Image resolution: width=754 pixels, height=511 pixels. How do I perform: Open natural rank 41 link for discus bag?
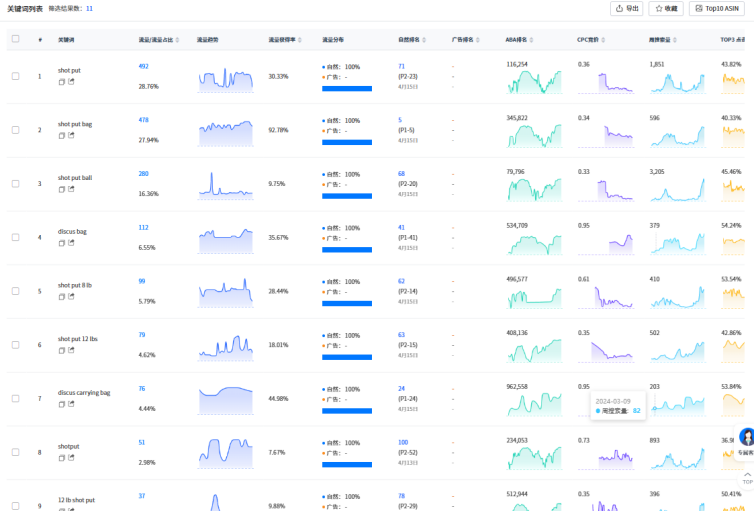pyautogui.click(x=402, y=227)
